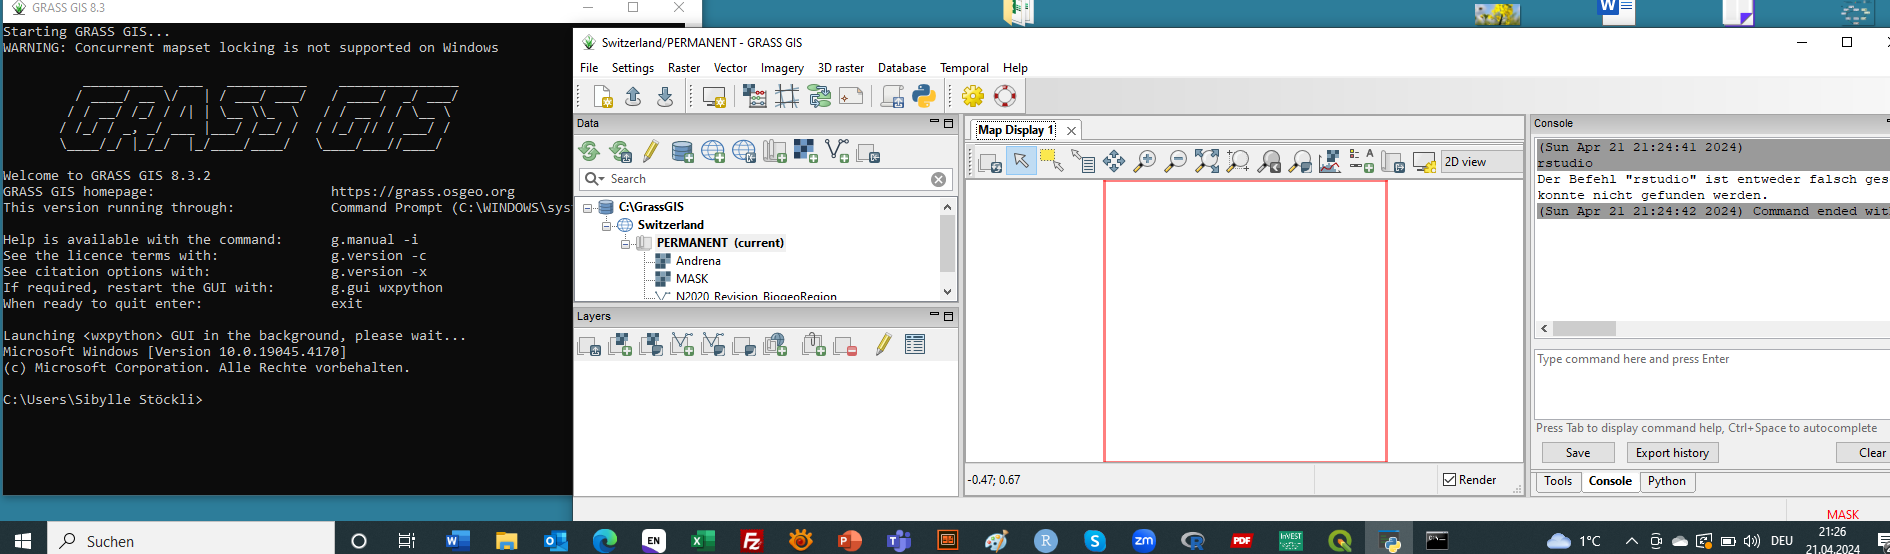
Task: Save workspace to file icon
Action: [x=665, y=96]
